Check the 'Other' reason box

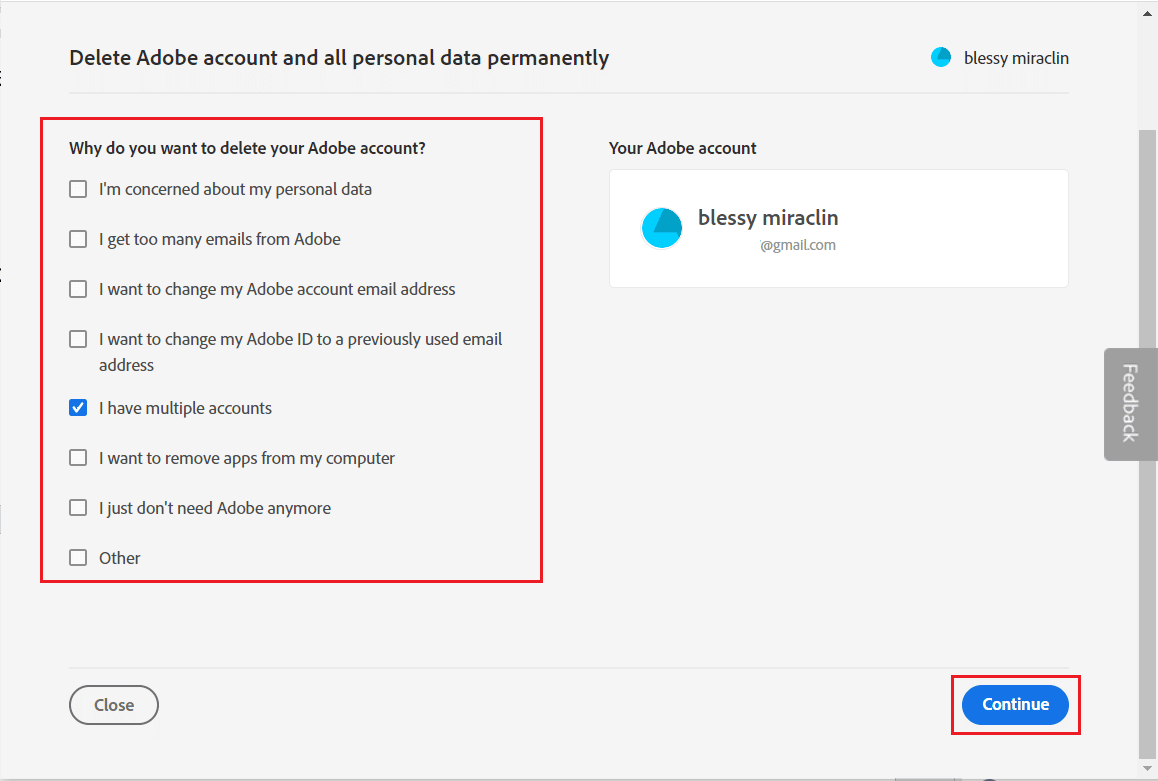78,558
